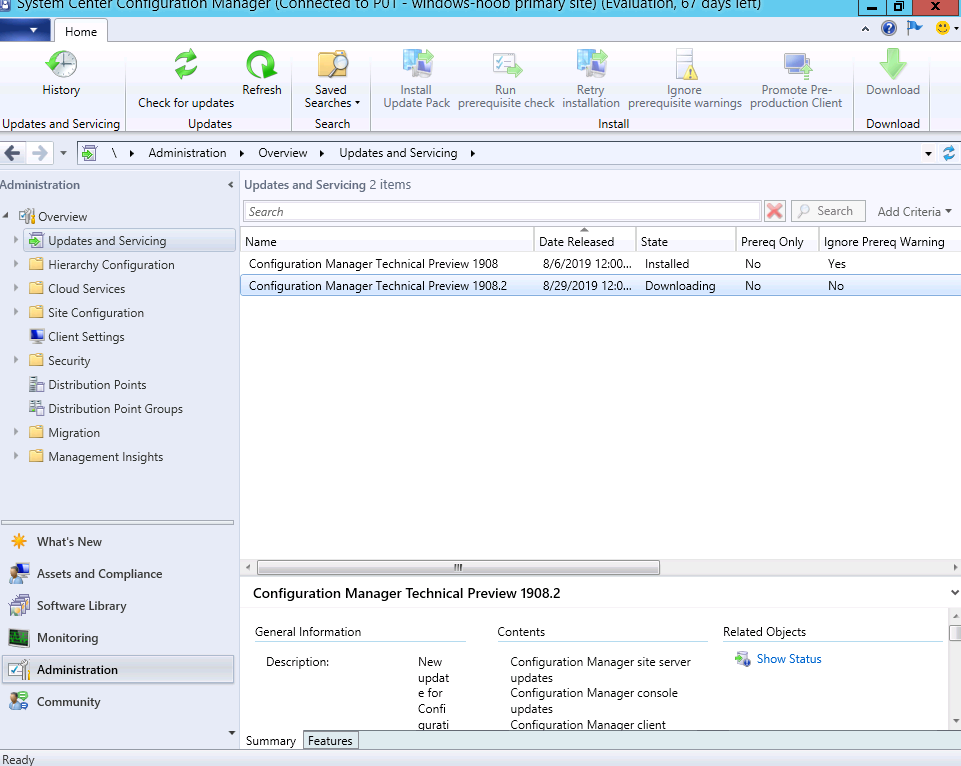Select the Administration workspace
Screen dimensions: 961x766
pos(118,669)
